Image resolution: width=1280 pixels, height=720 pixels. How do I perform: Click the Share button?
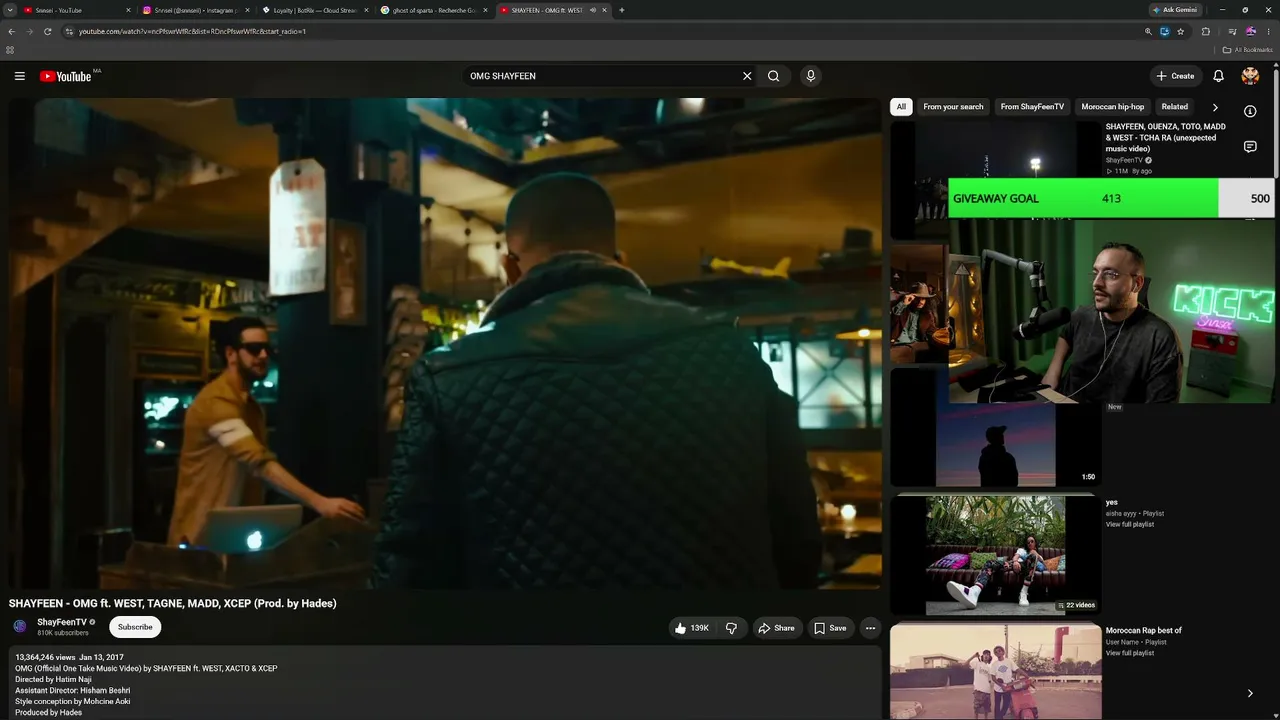tap(776, 628)
